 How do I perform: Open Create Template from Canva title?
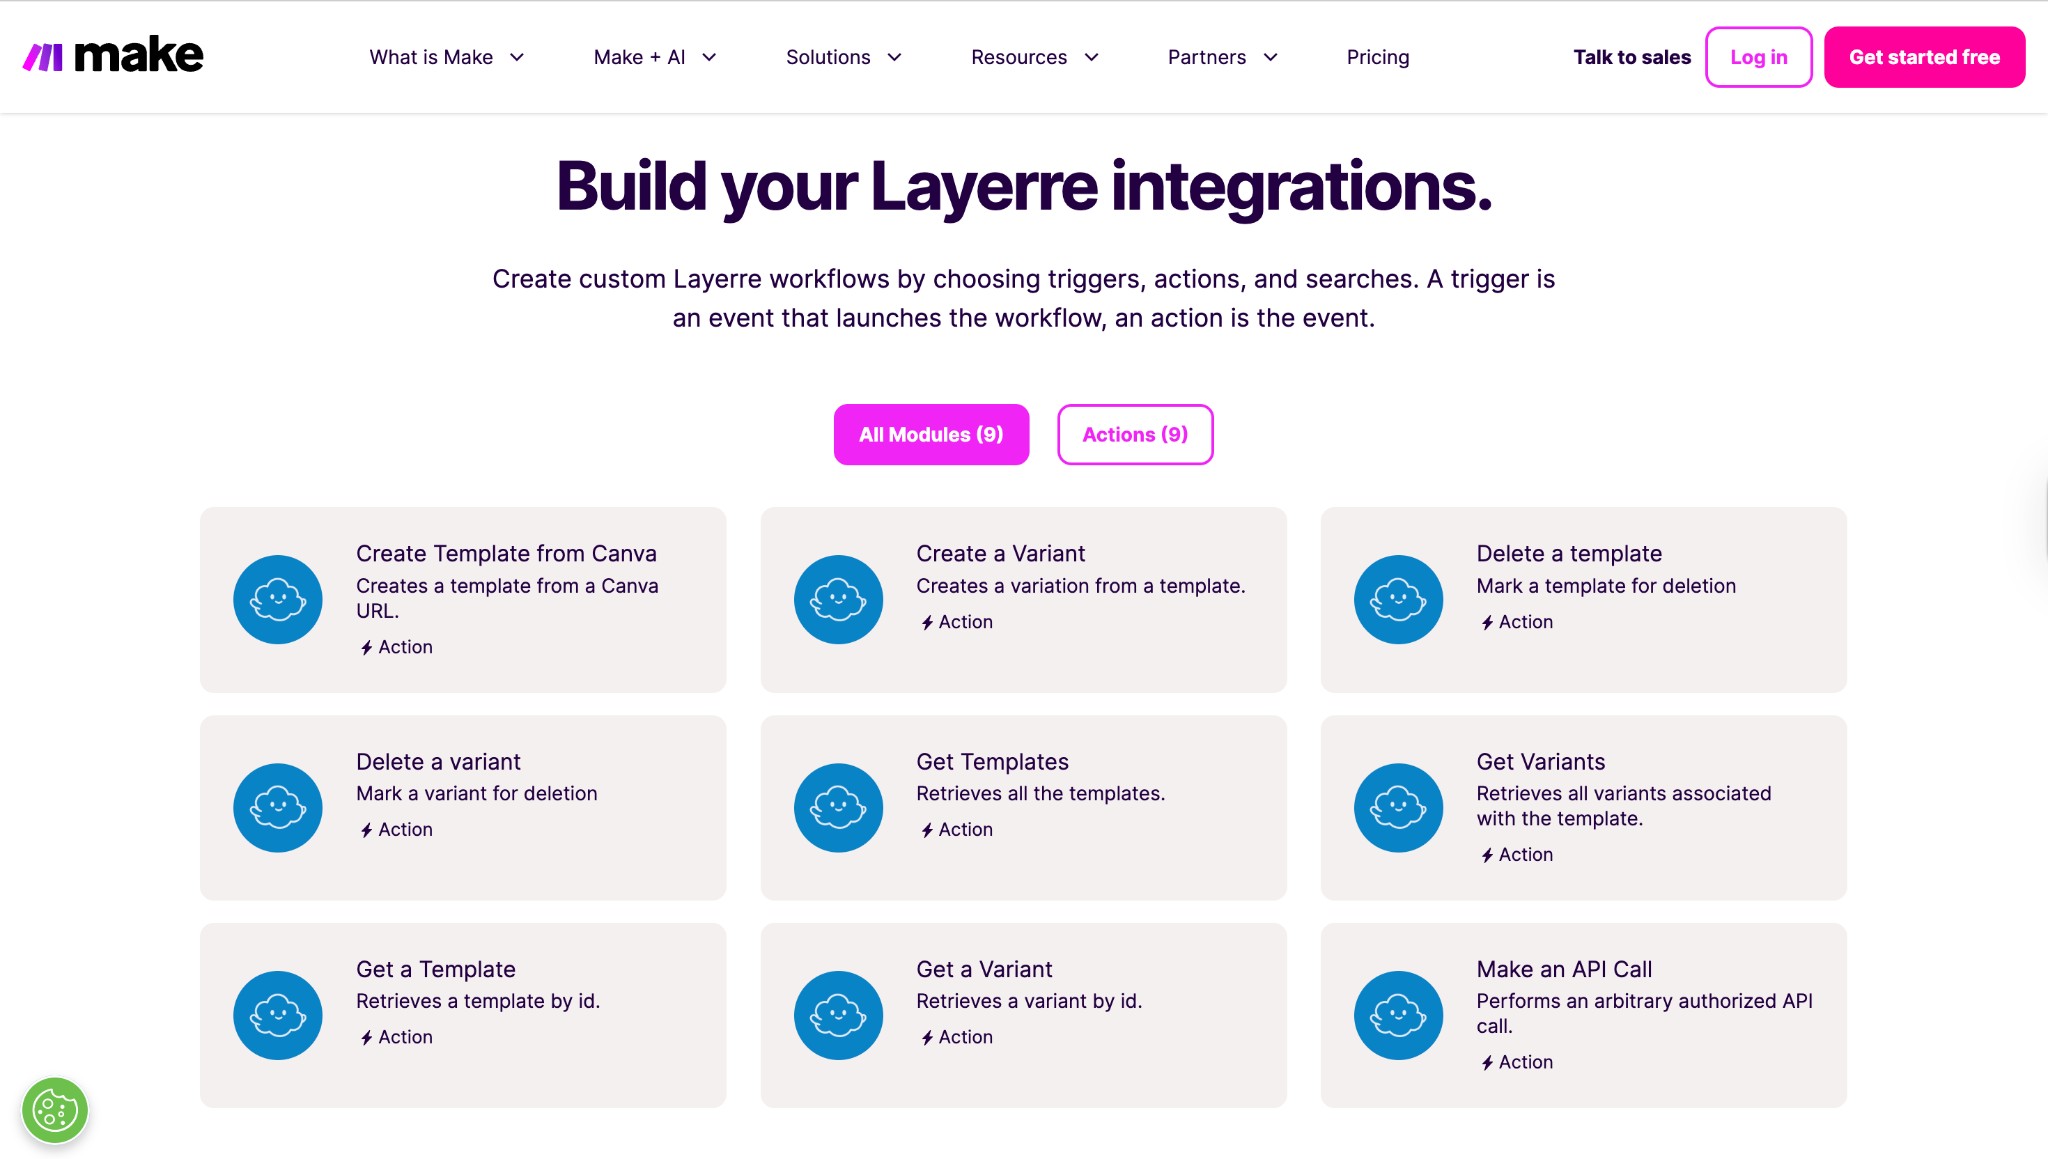(x=506, y=553)
